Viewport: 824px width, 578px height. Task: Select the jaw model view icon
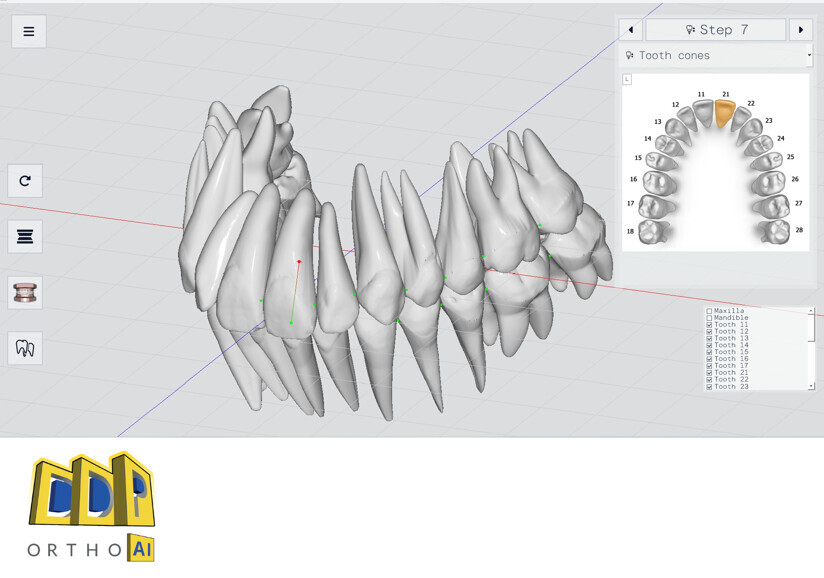pyautogui.click(x=25, y=293)
